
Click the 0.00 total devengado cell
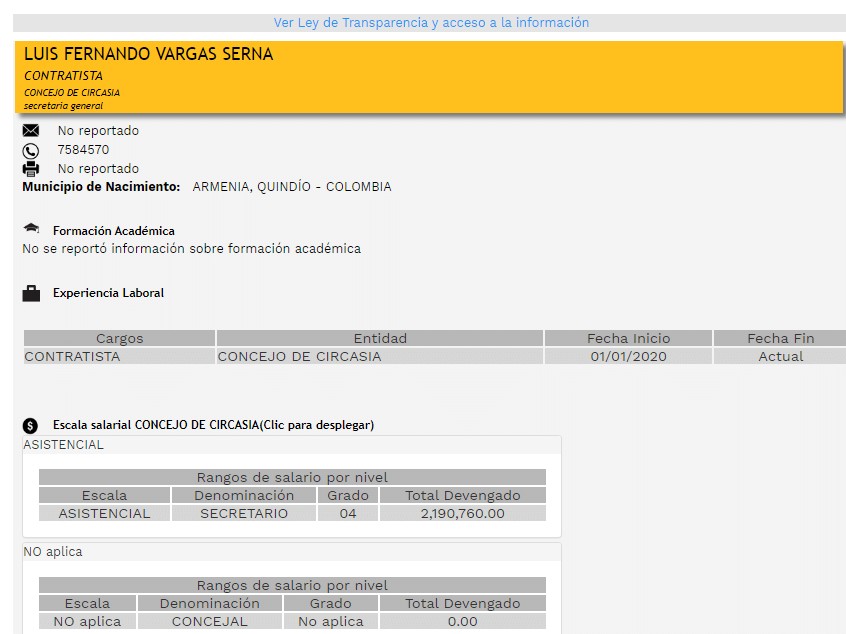[x=462, y=621]
